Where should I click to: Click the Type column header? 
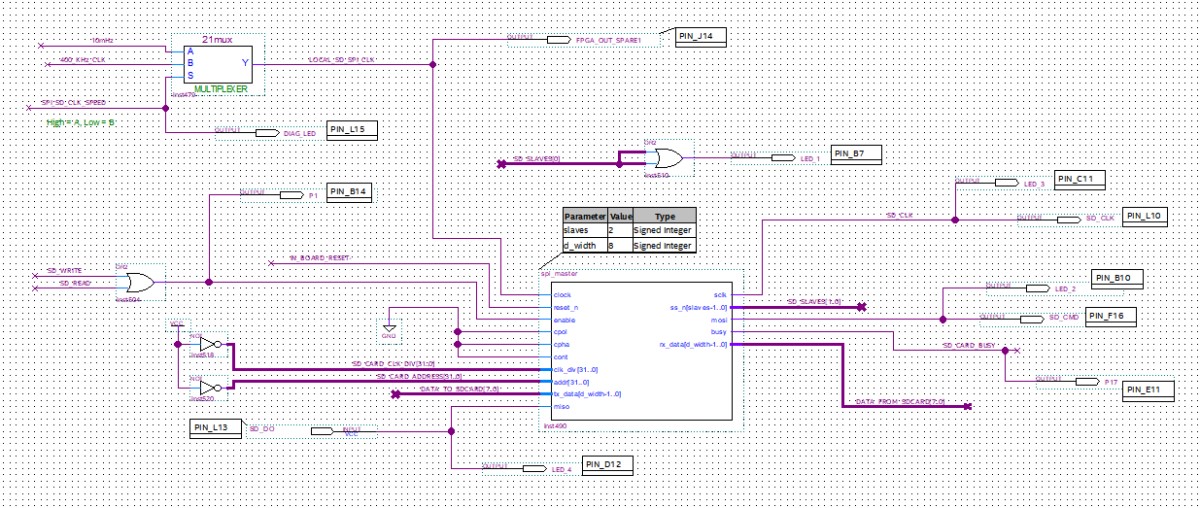coord(665,216)
